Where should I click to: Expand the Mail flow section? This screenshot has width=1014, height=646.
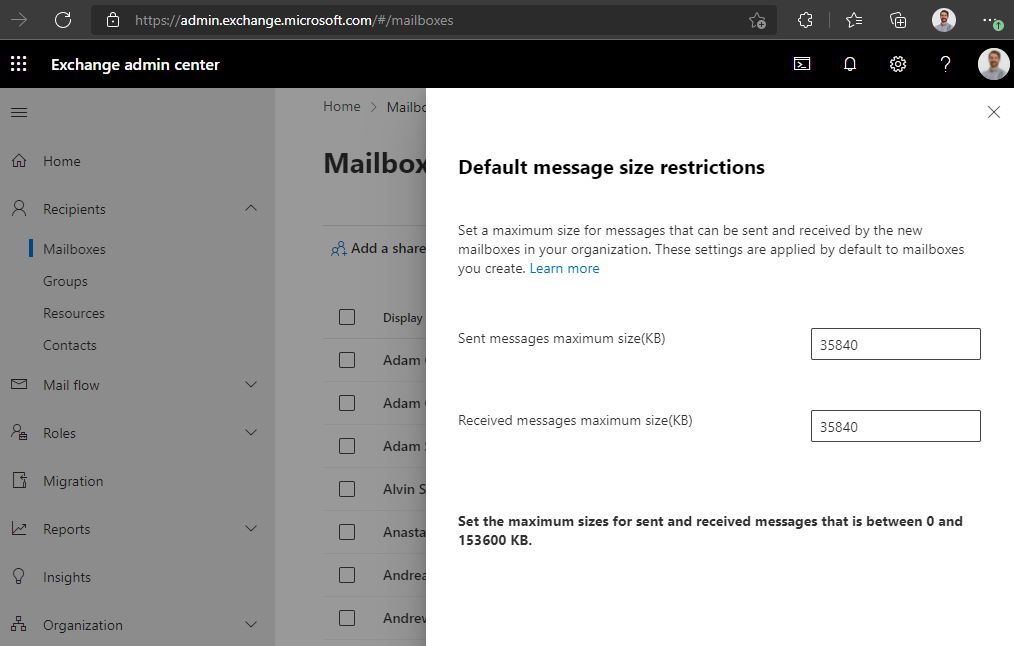pos(251,385)
